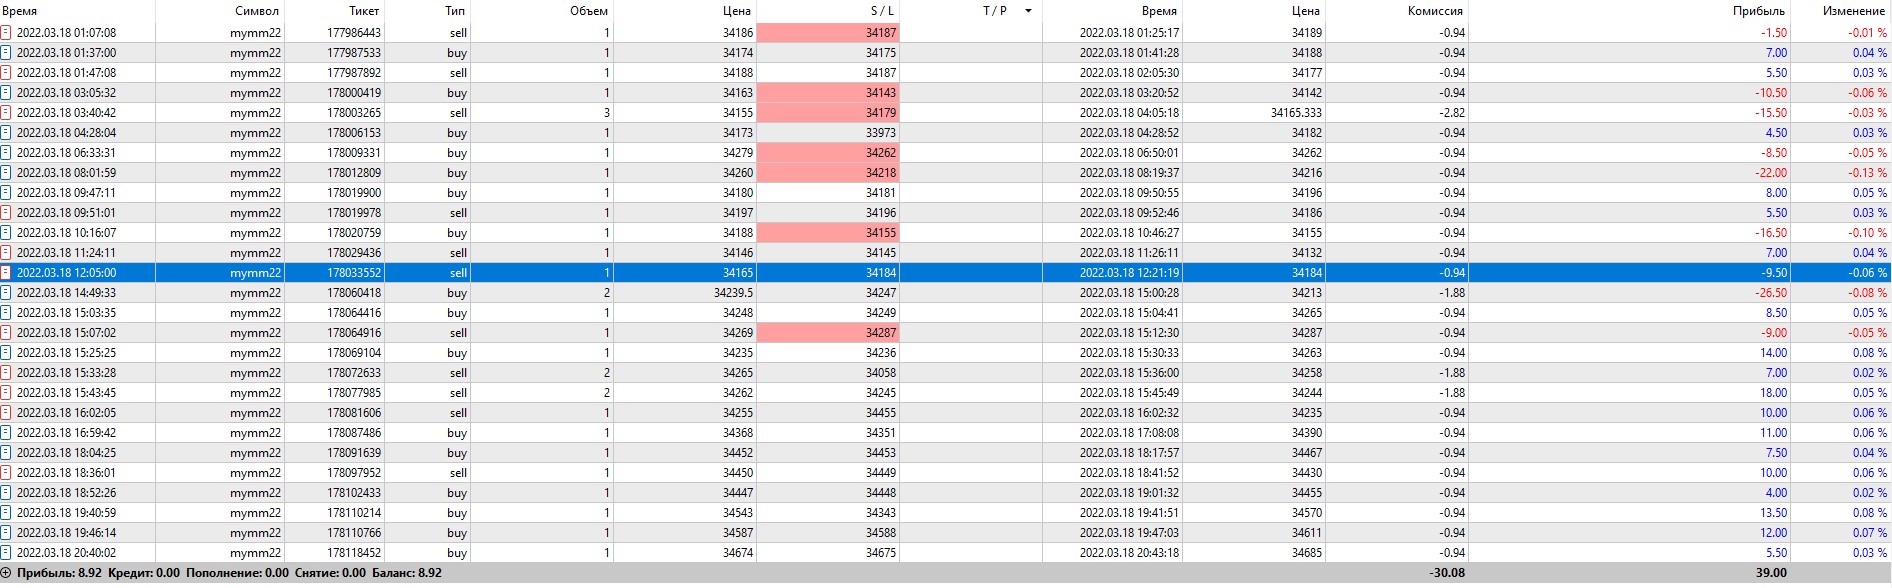Screen dimensions: 1892x588
Task: Expand the summary row using the plus icon
Action: pos(6,573)
